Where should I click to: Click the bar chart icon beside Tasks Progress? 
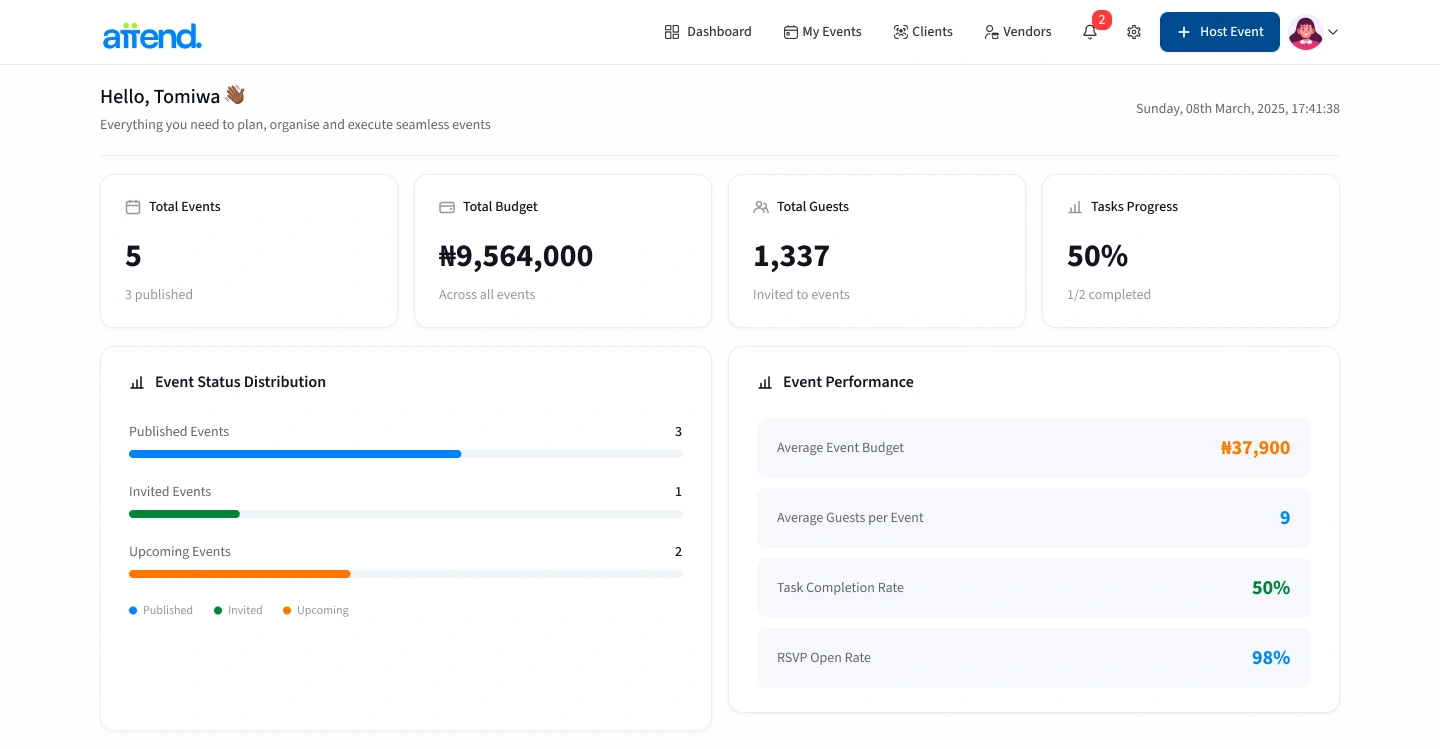tap(1075, 207)
